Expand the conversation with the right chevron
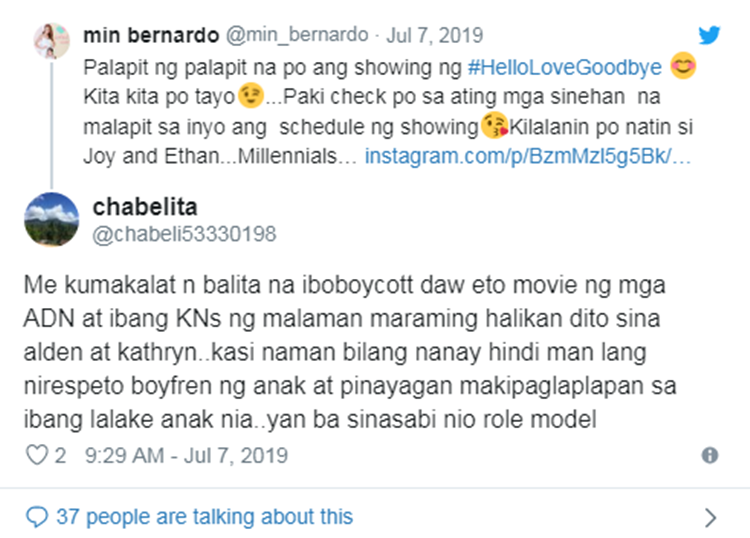Screen dimensions: 750x538 coord(710,517)
